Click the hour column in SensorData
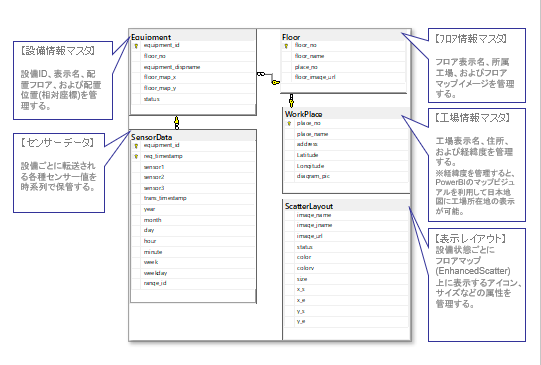The width and height of the screenshot is (541, 365). 150,241
